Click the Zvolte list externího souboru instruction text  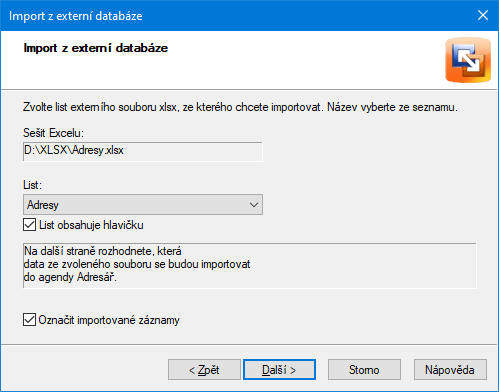(x=240, y=107)
